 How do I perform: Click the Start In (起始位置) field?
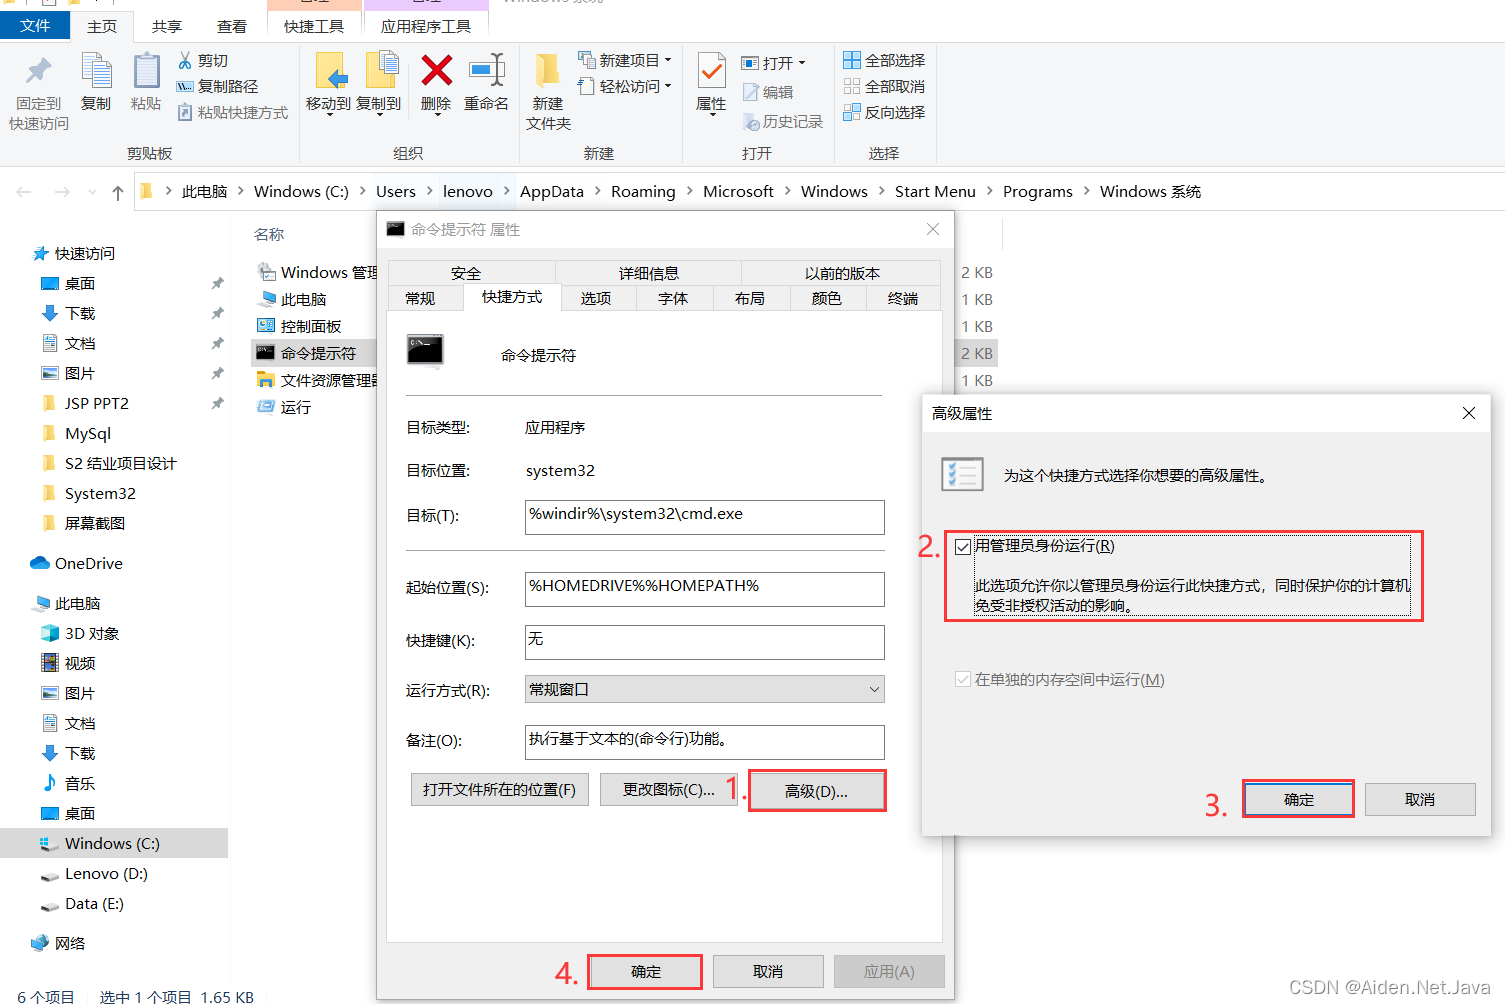(x=705, y=589)
